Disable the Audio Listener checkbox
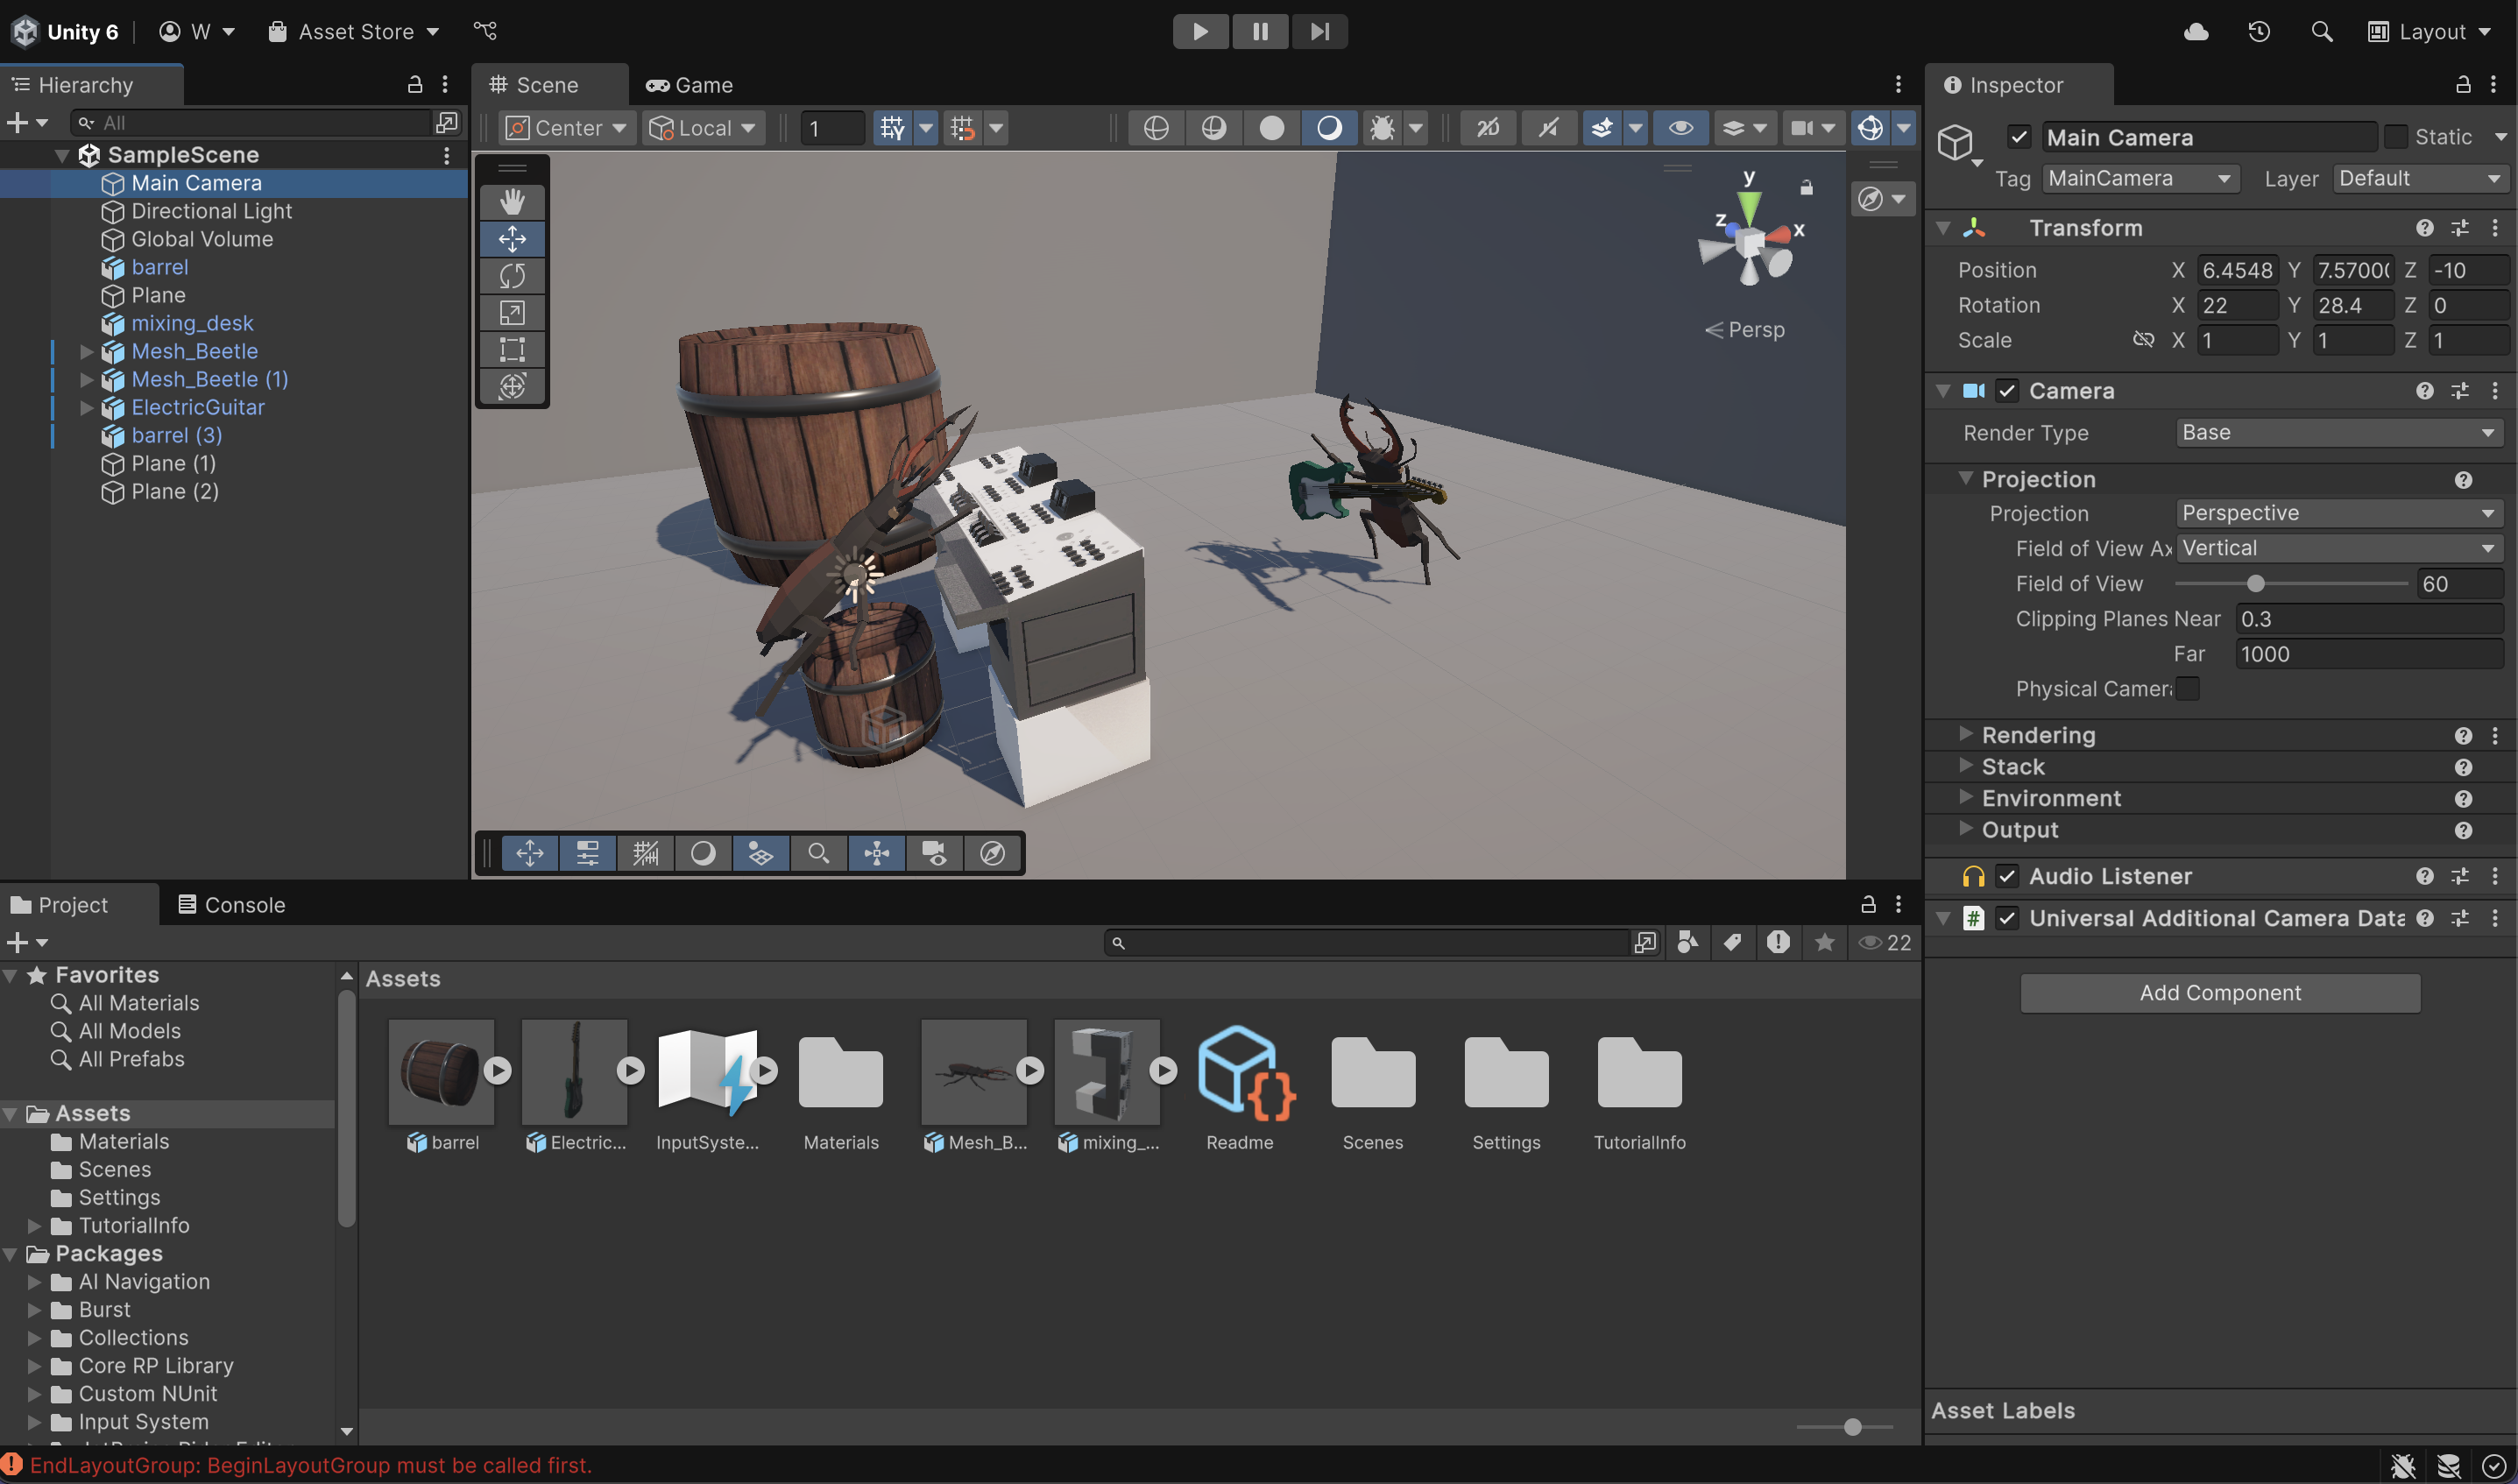Viewport: 2518px width, 1484px height. (x=2006, y=877)
